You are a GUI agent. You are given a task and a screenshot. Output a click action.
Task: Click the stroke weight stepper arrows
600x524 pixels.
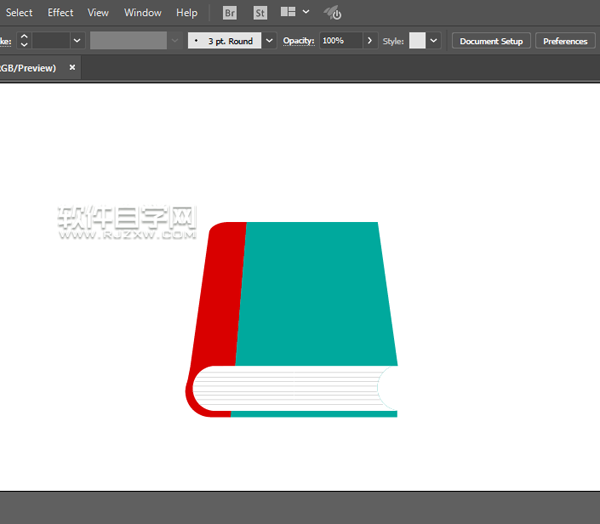pyautogui.click(x=24, y=41)
